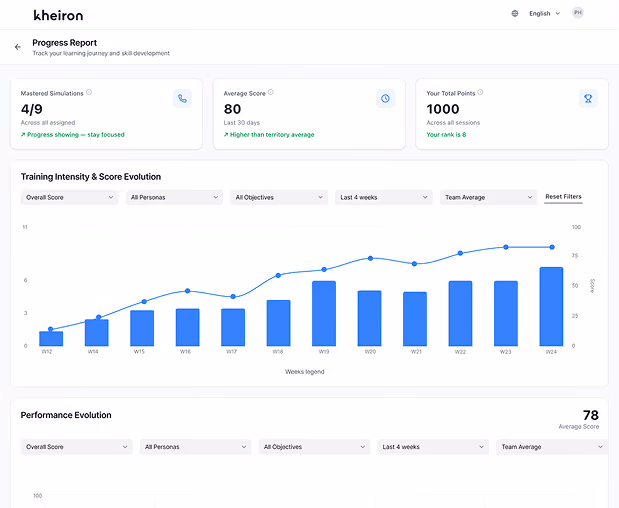Open the English language dropdown
Viewport: 619px width, 508px height.
point(544,13)
